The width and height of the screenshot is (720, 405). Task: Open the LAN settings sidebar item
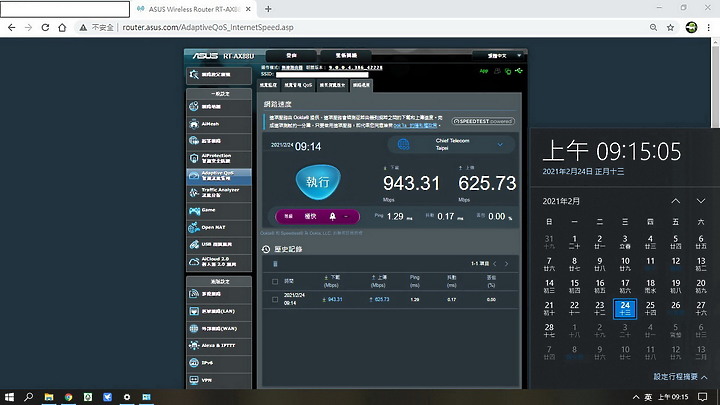[219, 311]
